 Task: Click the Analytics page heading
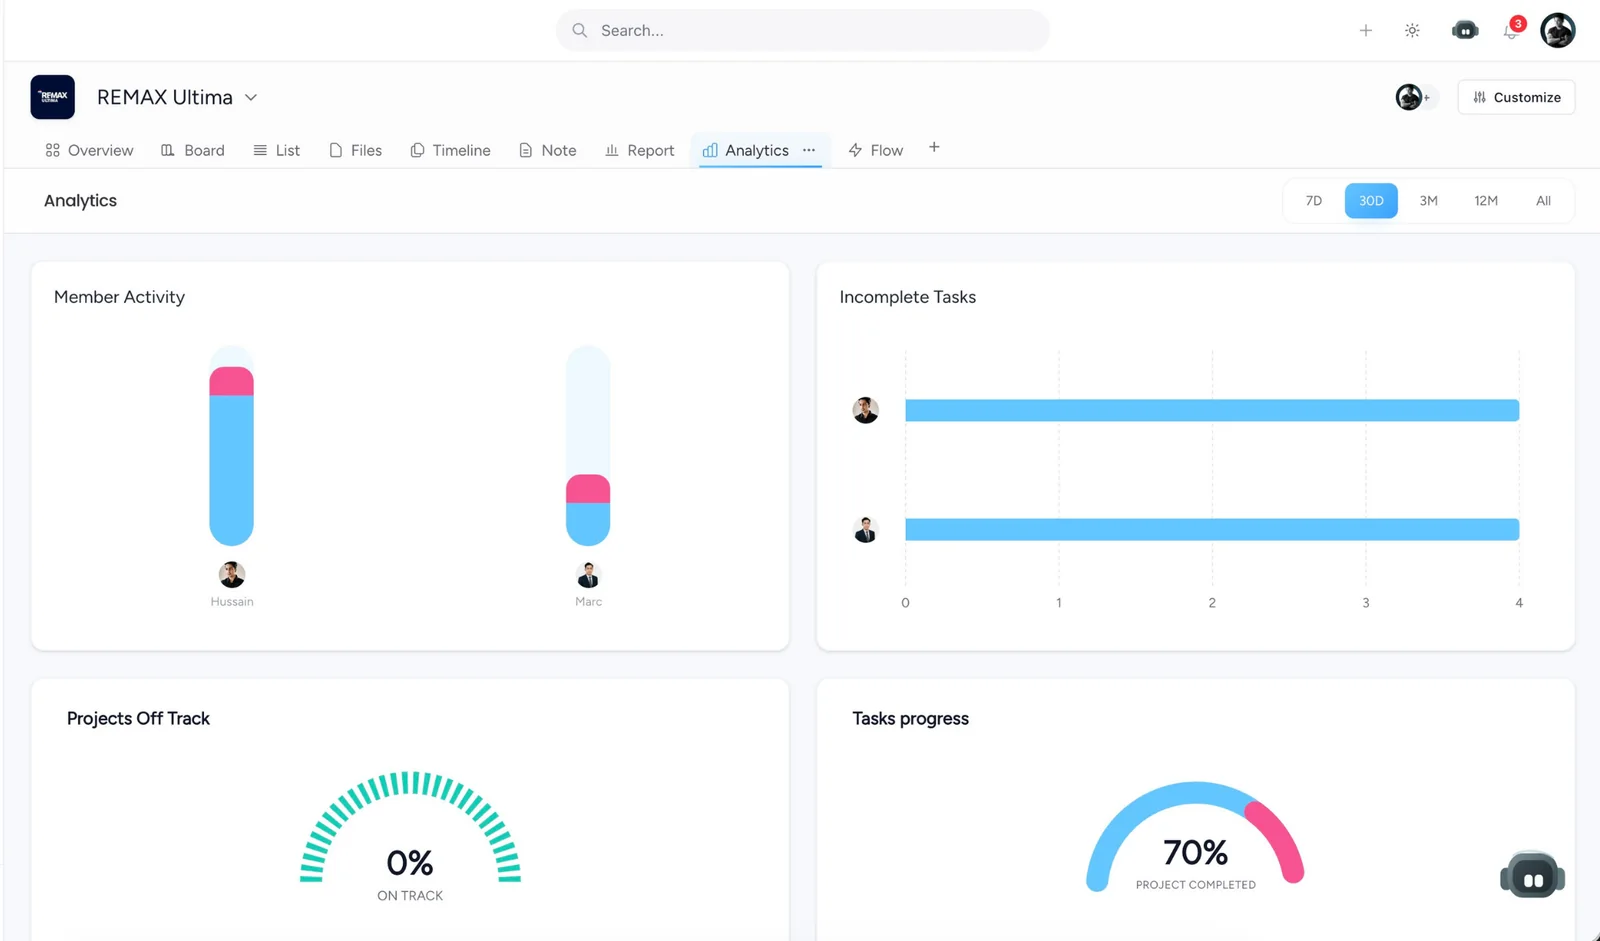(x=80, y=201)
